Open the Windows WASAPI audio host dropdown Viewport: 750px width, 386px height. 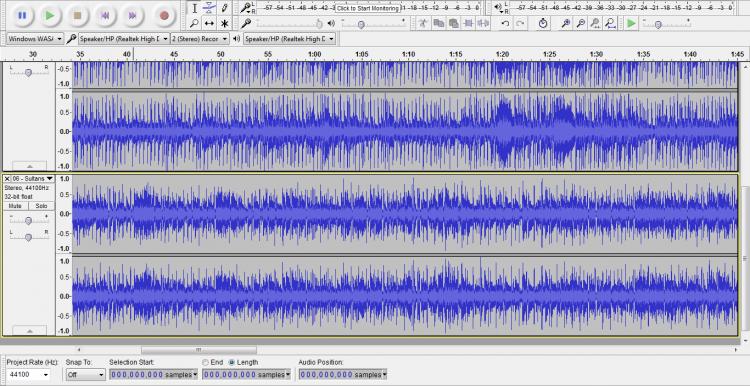coord(35,39)
